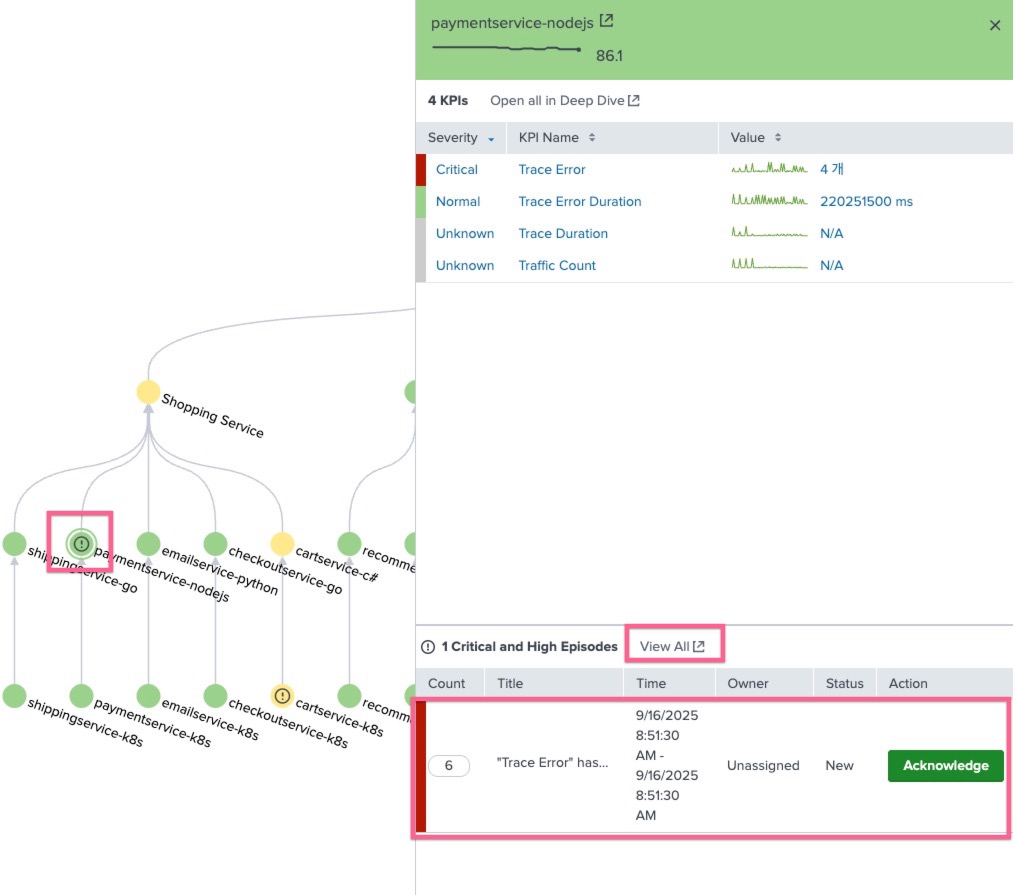1016x895 pixels.
Task: Click the Unassigned owner cell
Action: click(x=763, y=765)
